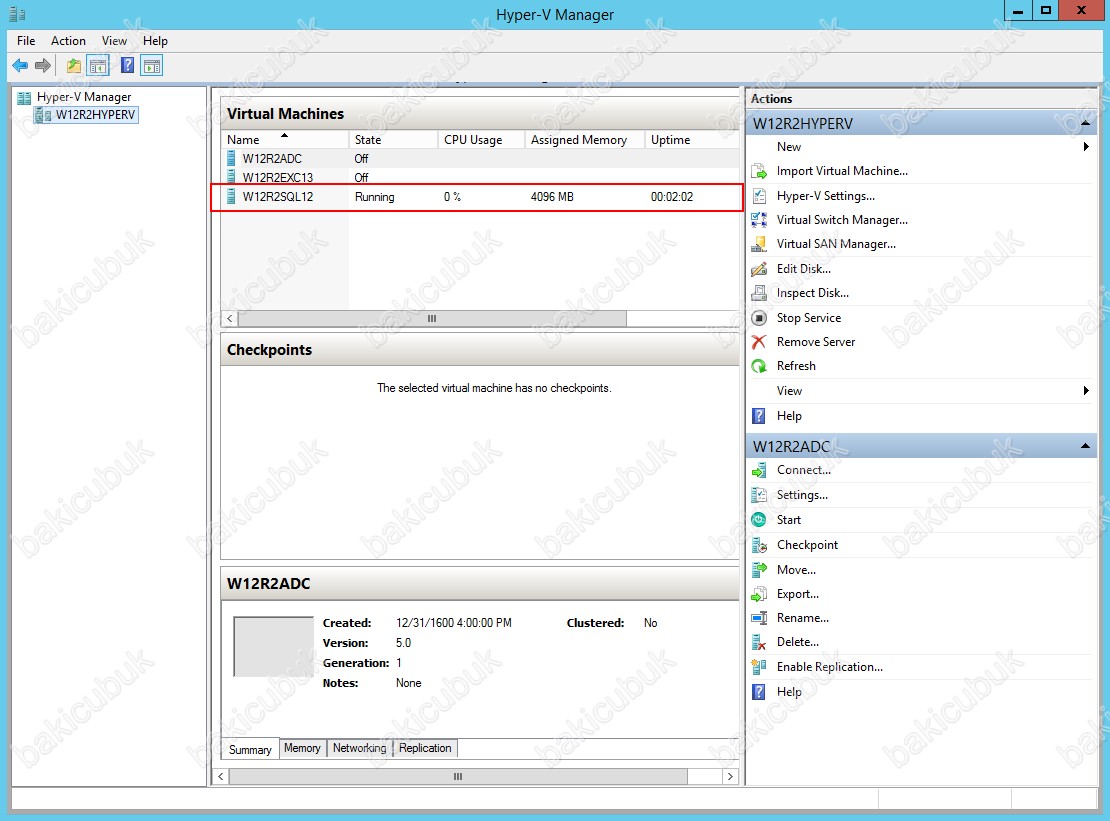1110x821 pixels.
Task: Click the Move icon in Actions
Action: coord(759,570)
